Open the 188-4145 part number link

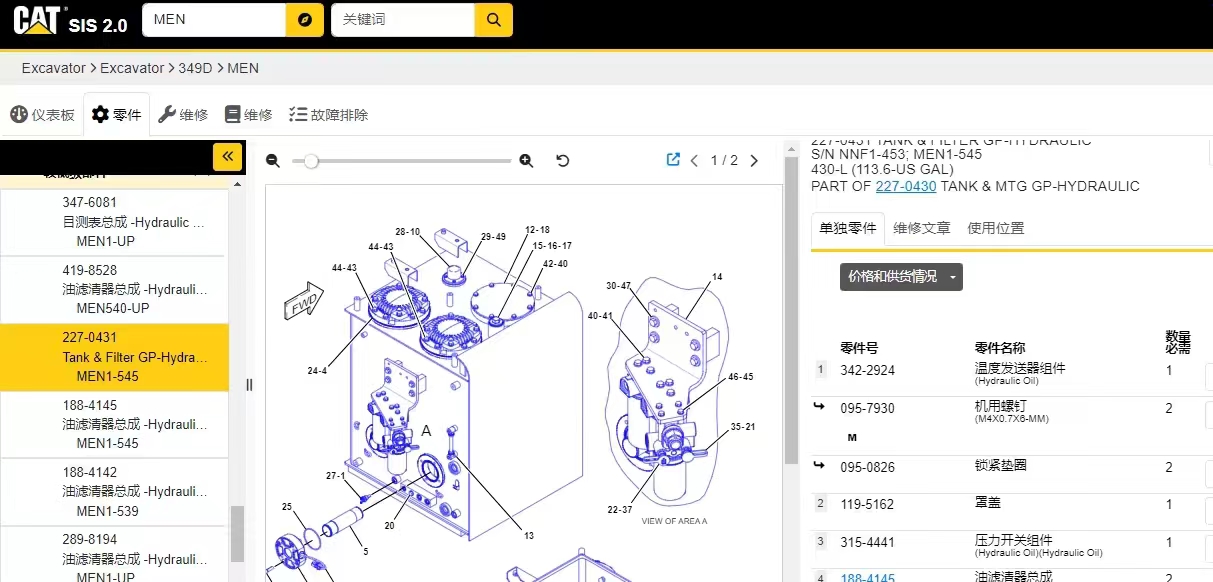point(867,577)
